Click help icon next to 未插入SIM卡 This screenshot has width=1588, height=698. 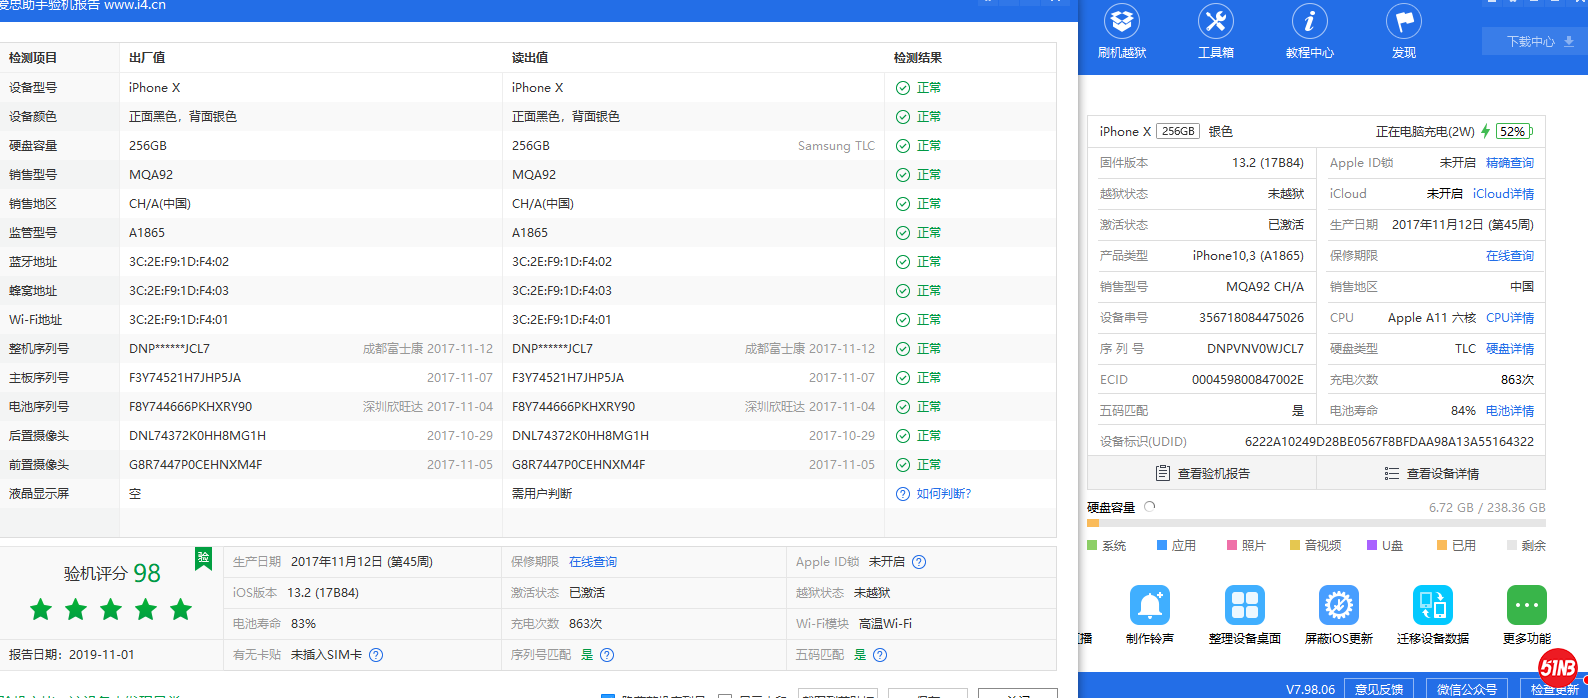376,655
